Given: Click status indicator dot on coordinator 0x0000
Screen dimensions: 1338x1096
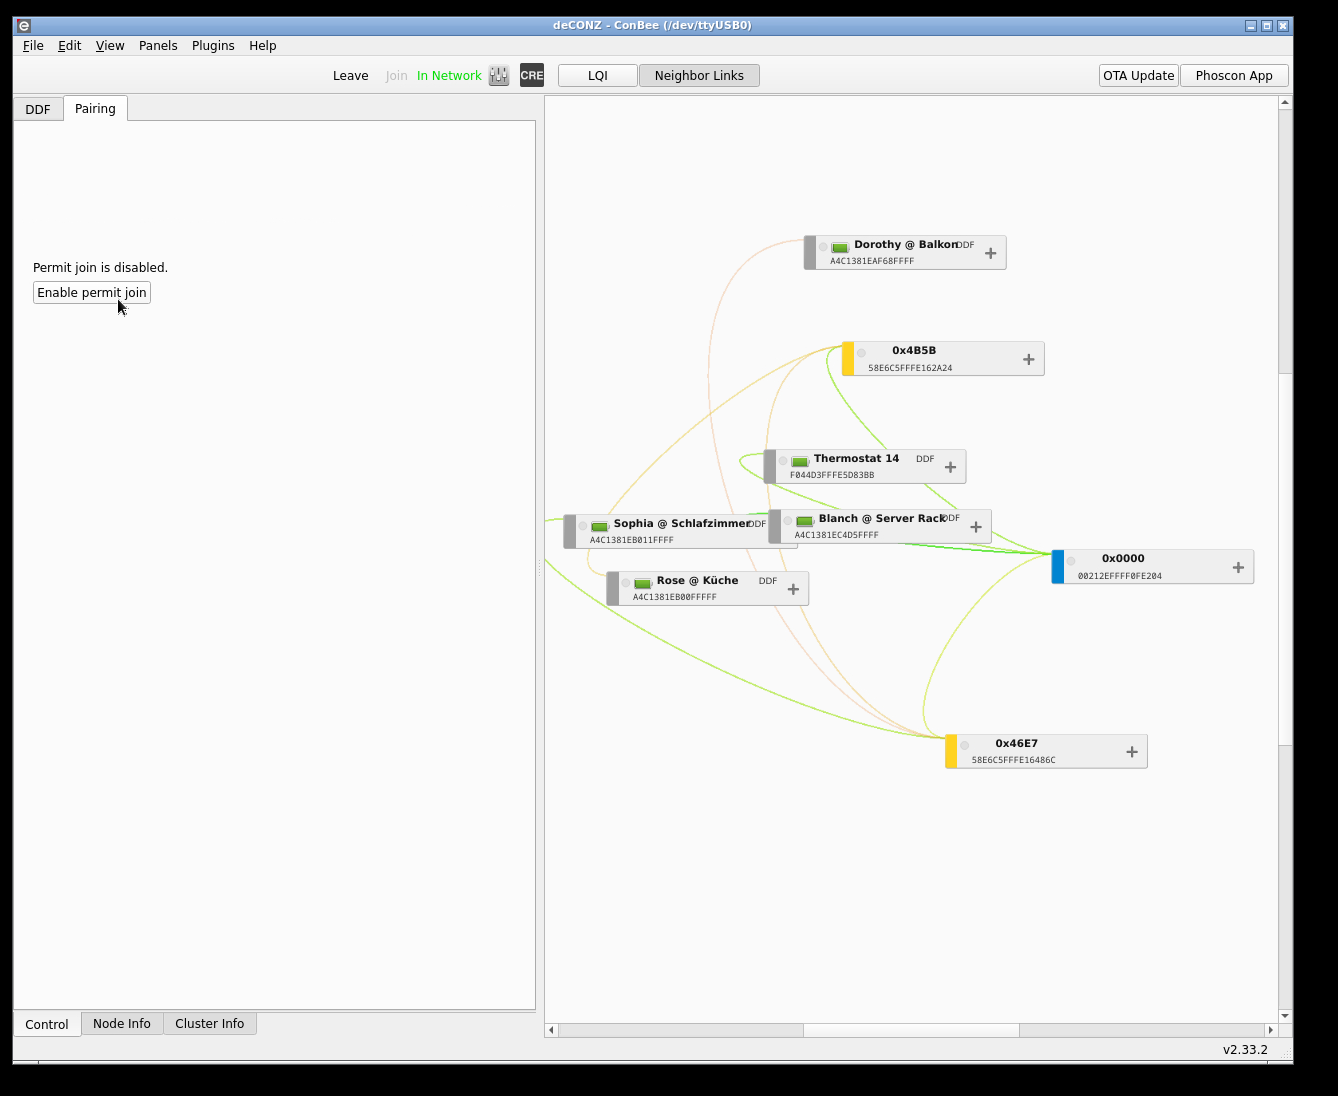Looking at the screenshot, I should pyautogui.click(x=1071, y=561).
